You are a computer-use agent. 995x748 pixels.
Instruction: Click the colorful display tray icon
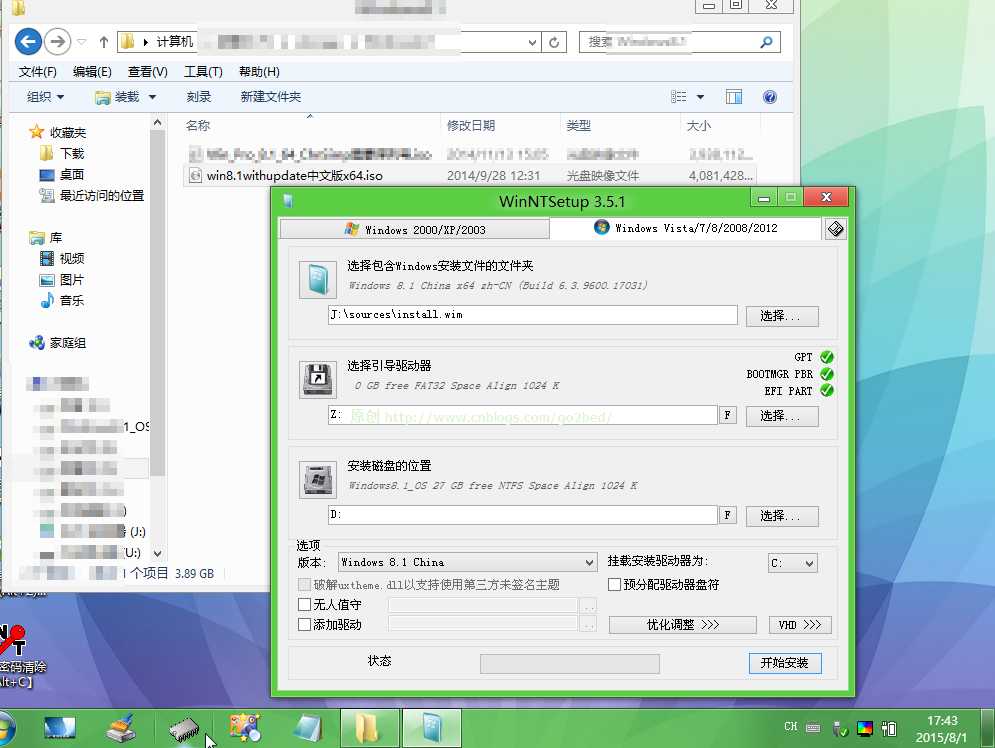click(x=864, y=728)
